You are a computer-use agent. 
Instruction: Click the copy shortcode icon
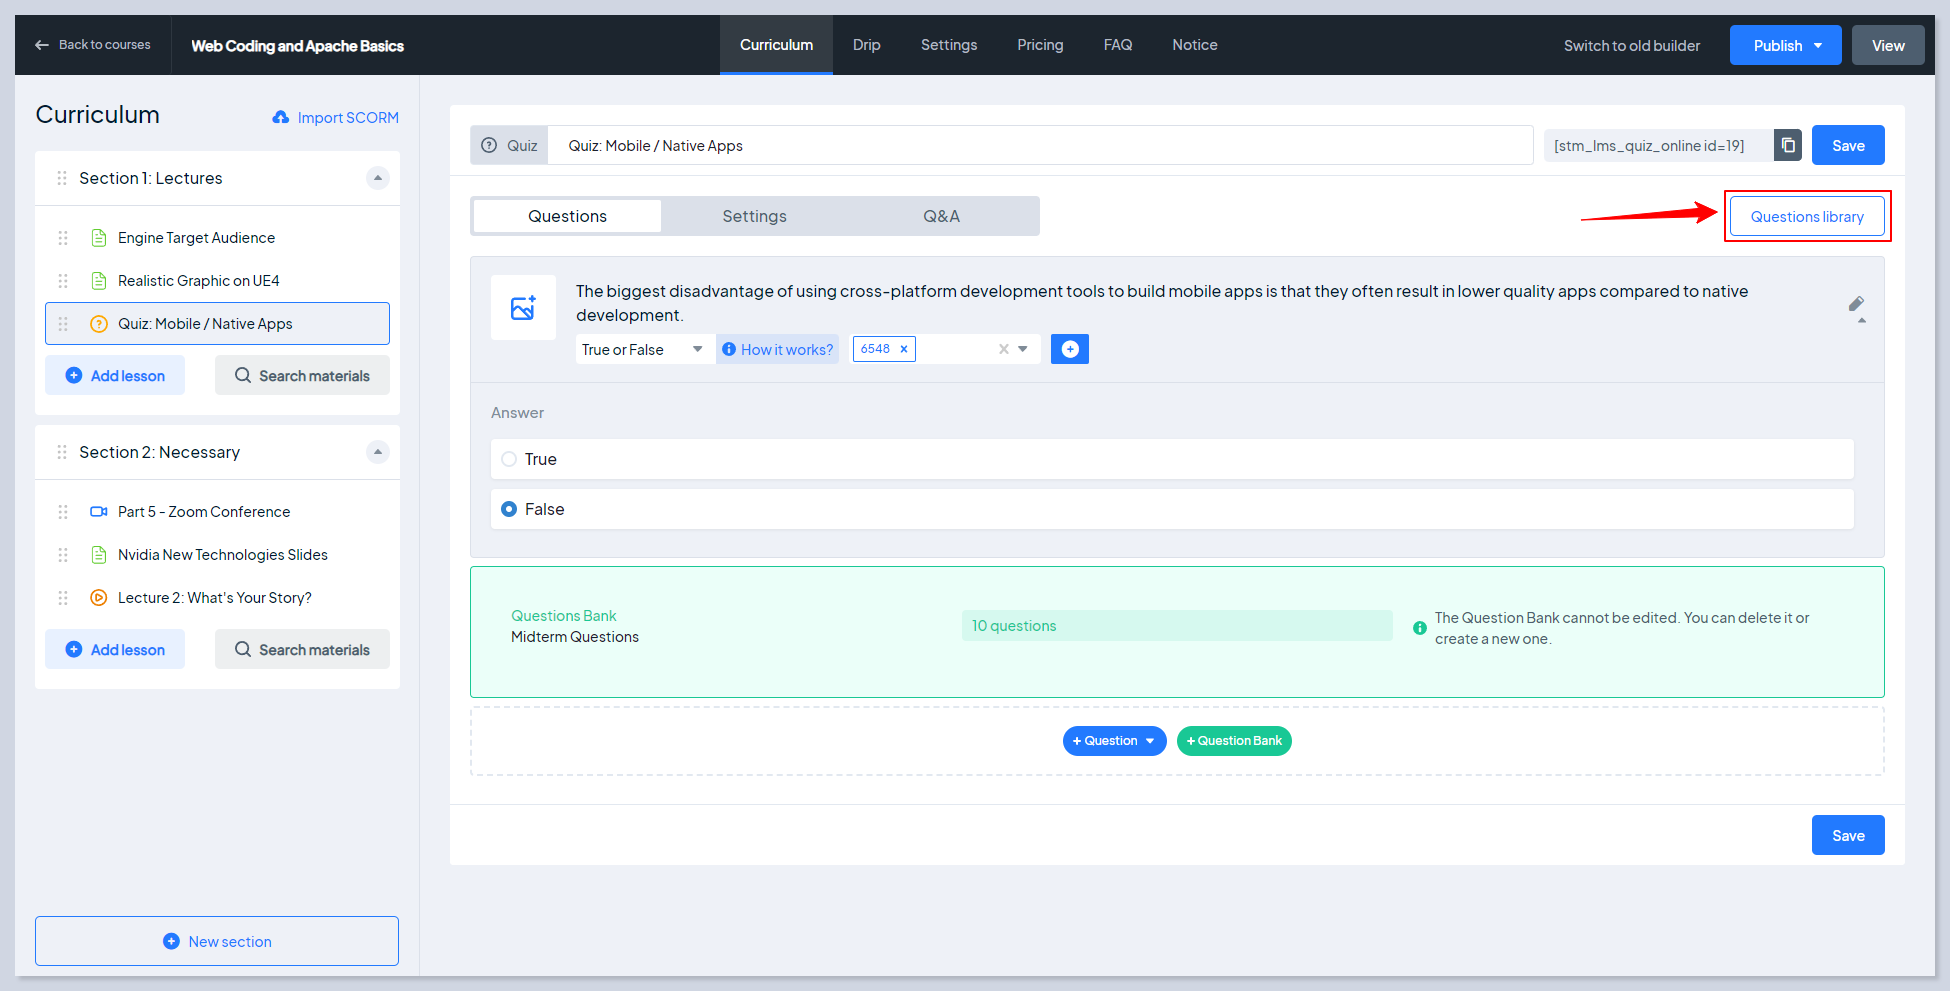(x=1787, y=146)
